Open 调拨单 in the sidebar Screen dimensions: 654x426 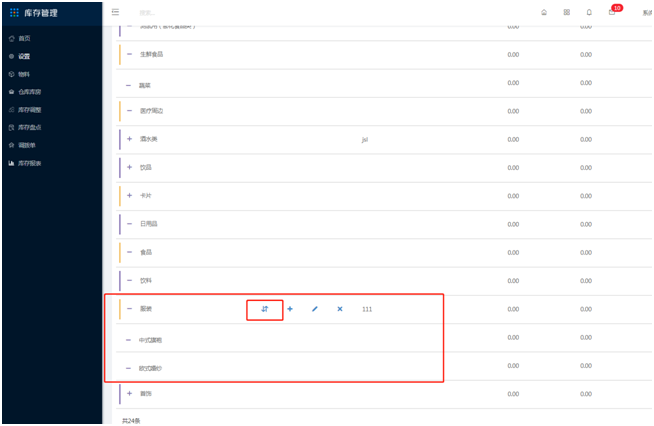point(27,145)
